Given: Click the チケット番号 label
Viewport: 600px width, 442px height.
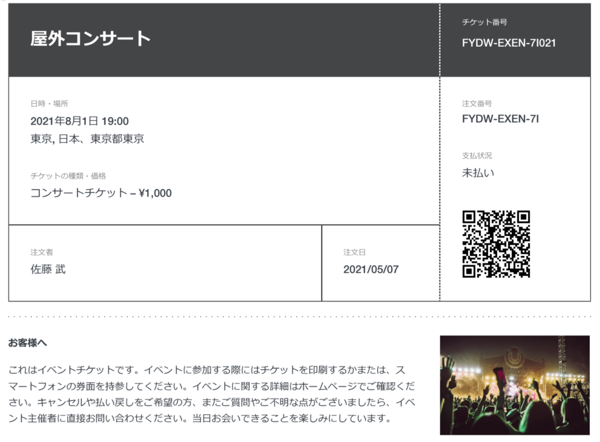Looking at the screenshot, I should [x=484, y=22].
